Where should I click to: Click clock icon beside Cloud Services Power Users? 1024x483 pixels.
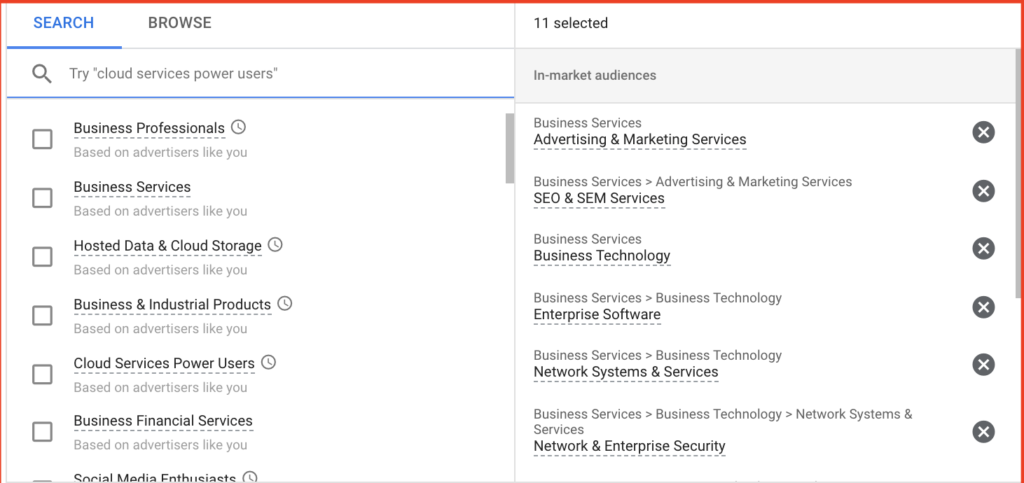(x=268, y=362)
